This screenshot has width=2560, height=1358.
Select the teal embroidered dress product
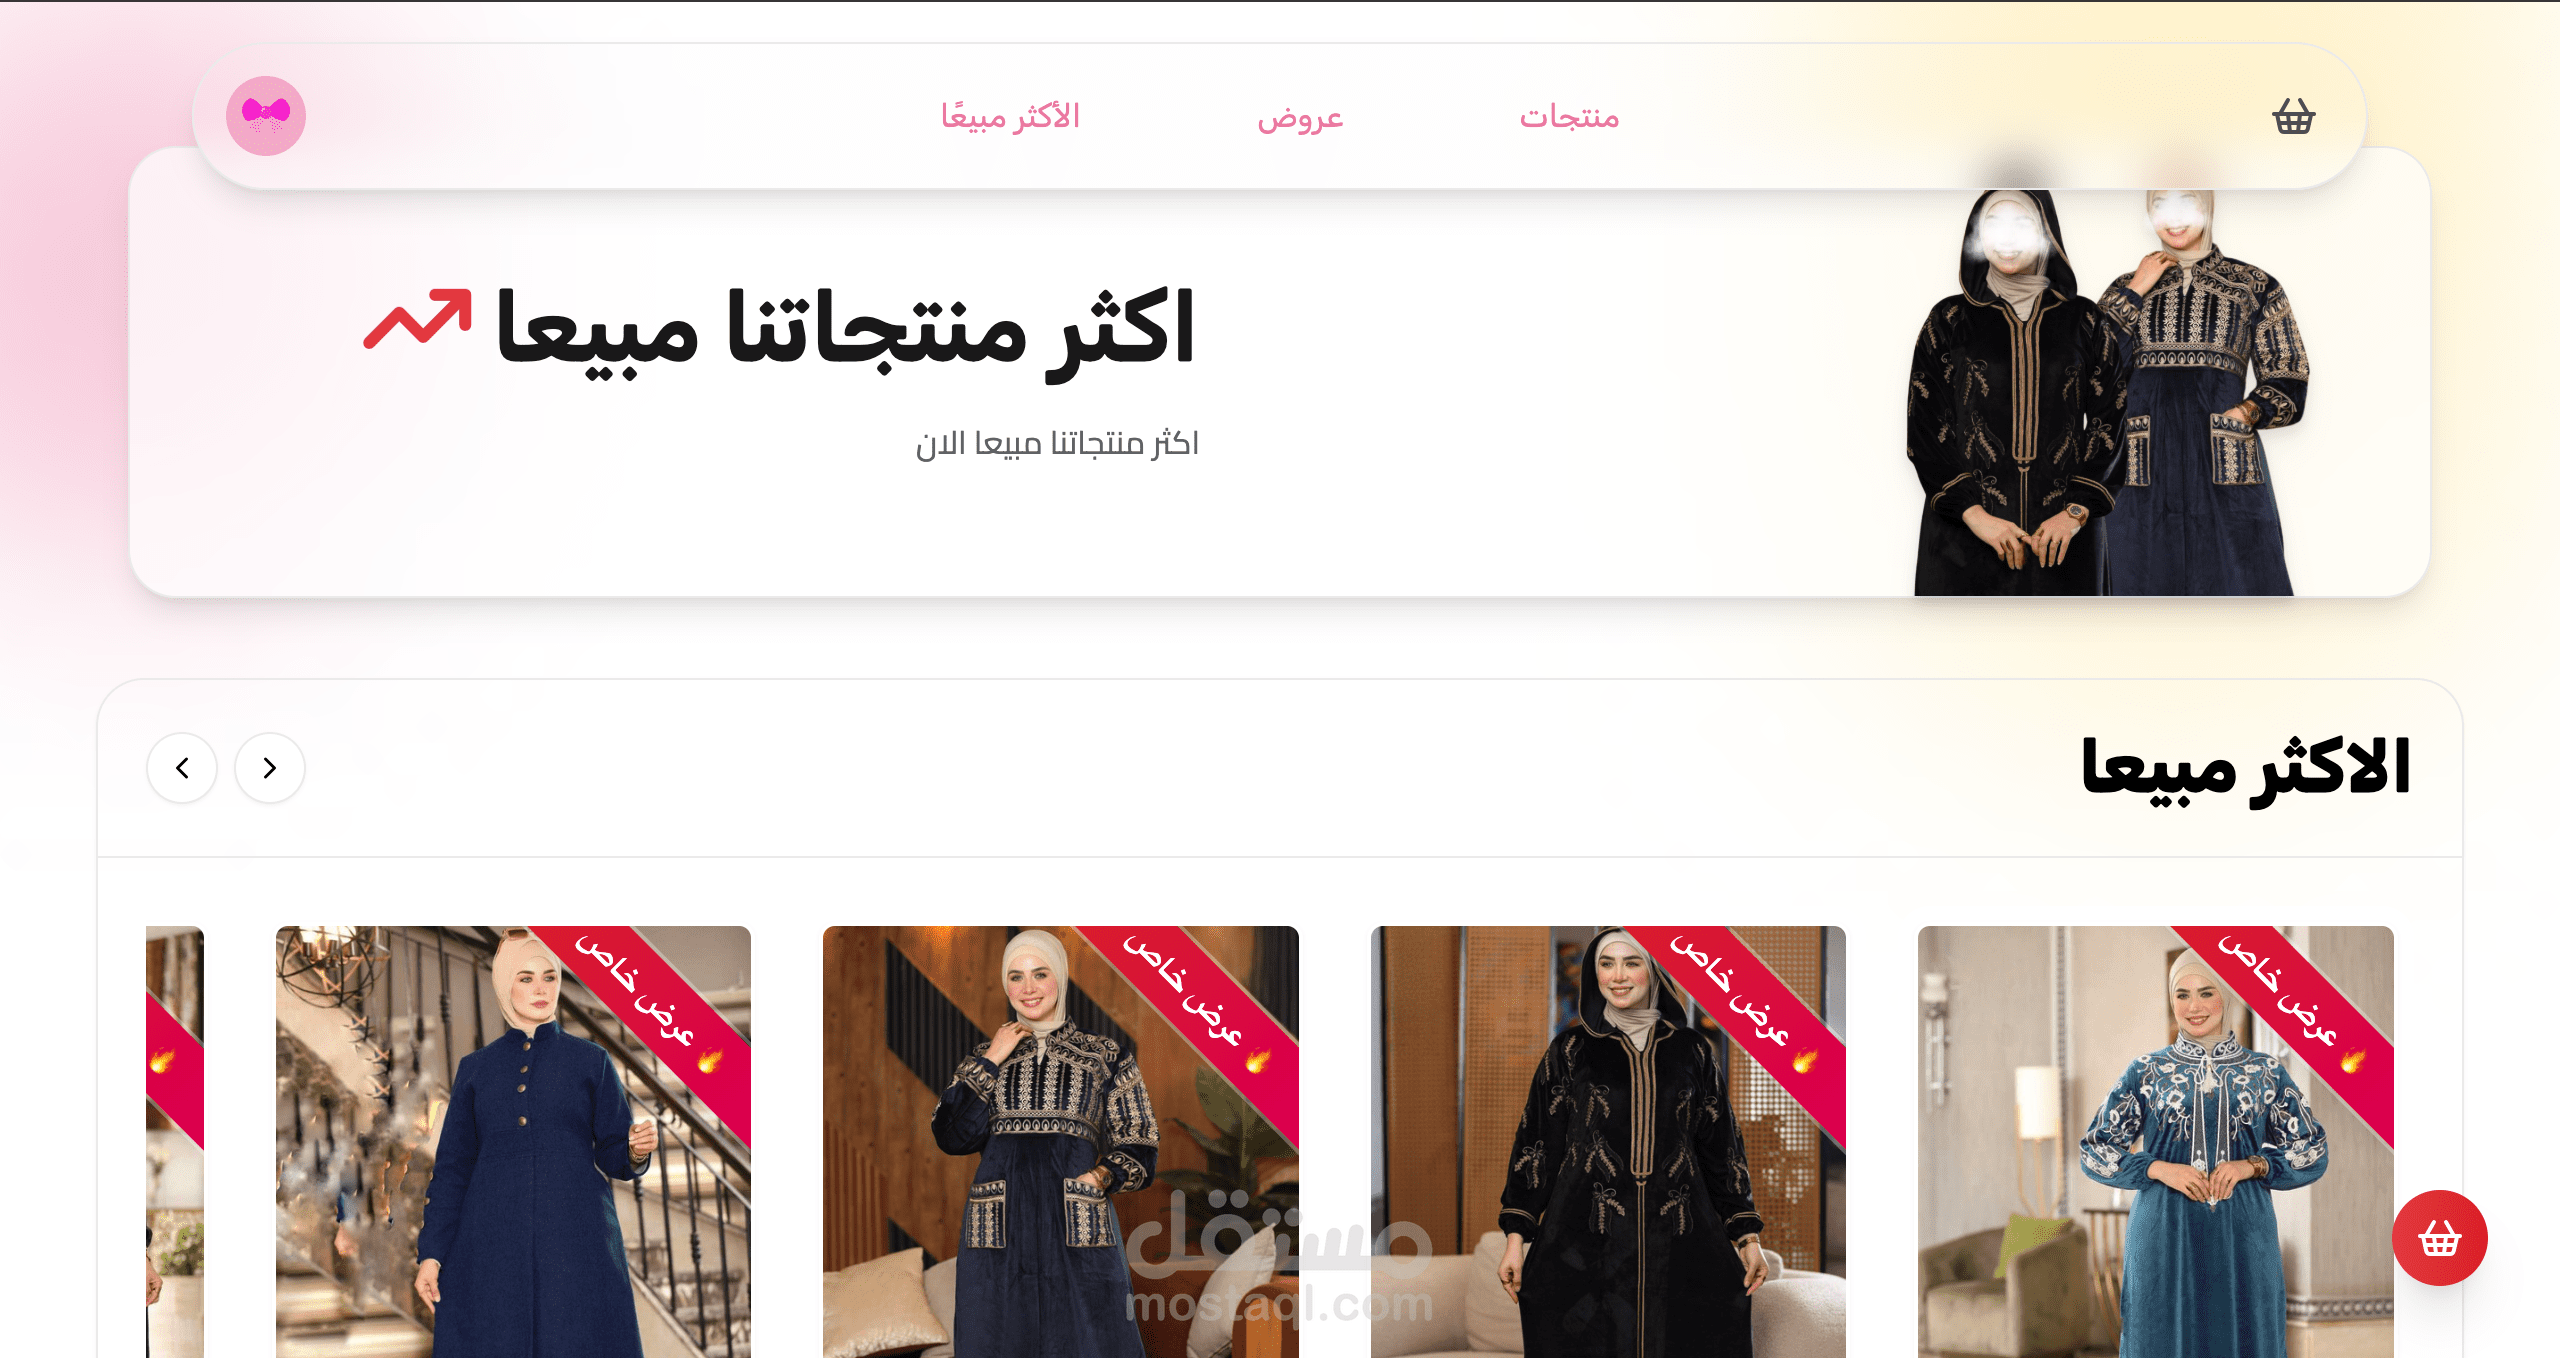coord(2155,1142)
